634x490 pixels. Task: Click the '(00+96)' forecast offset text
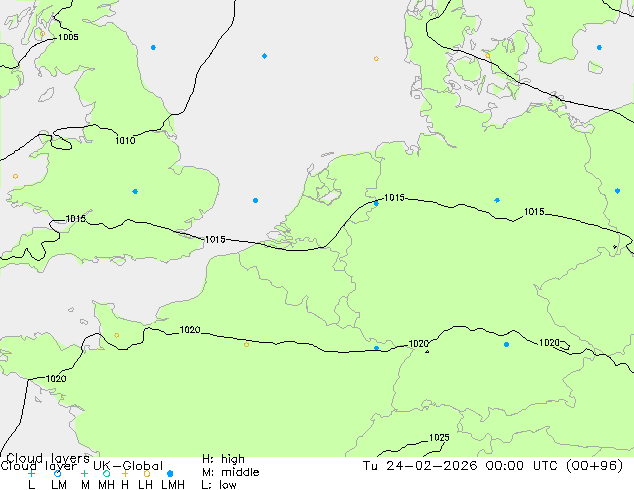point(594,466)
